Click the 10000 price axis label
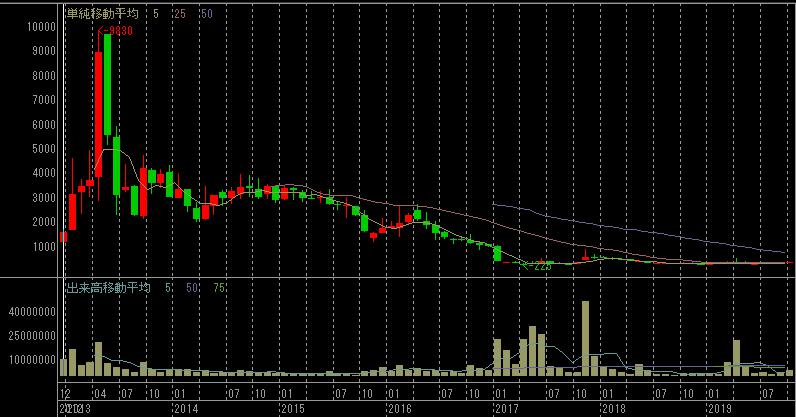The image size is (796, 417). [x=41, y=26]
